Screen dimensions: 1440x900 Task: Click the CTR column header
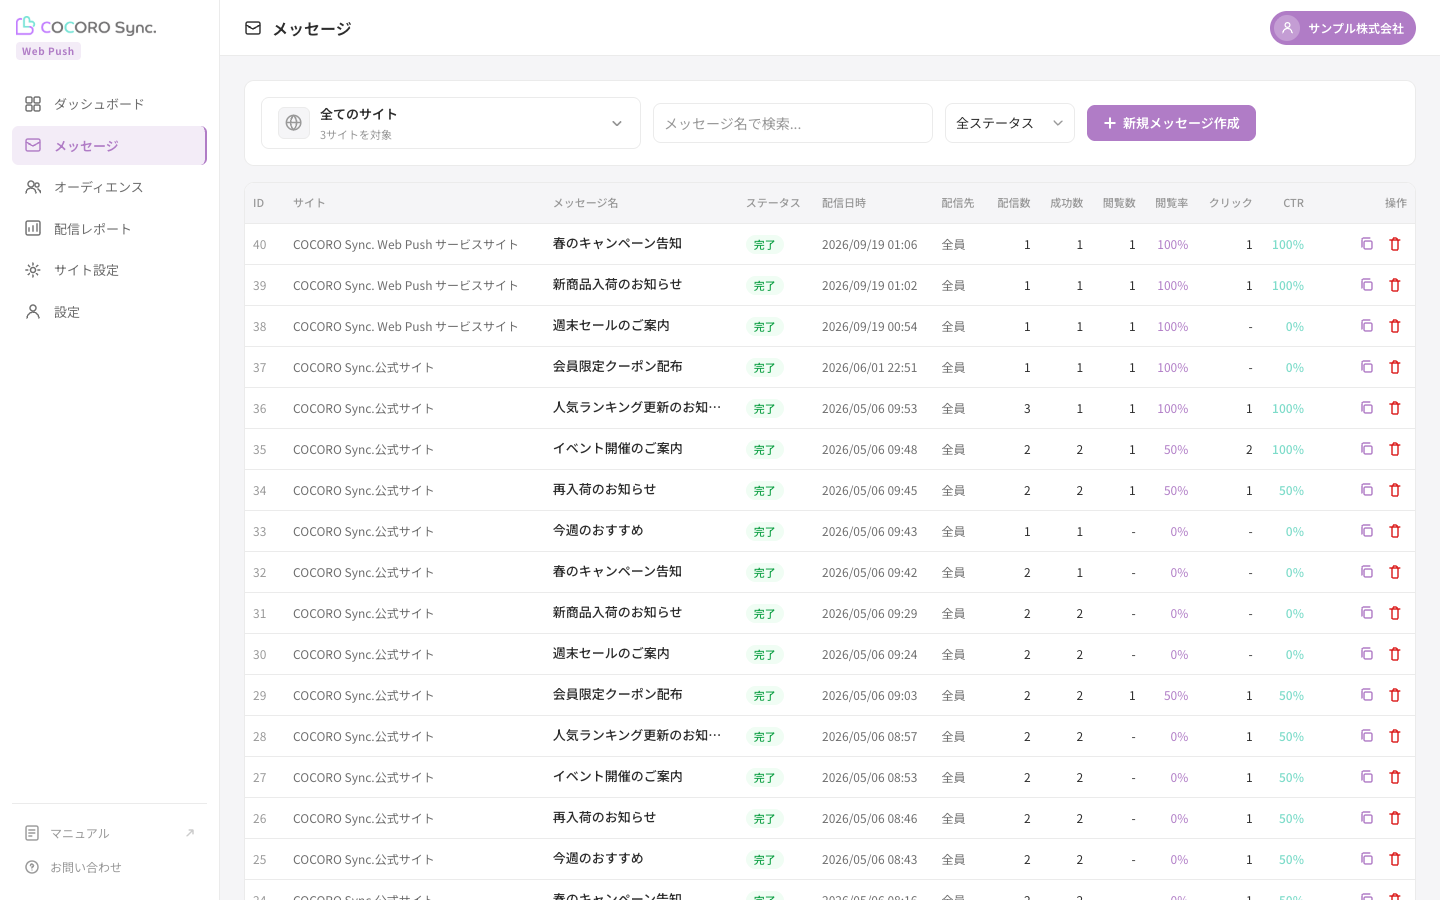[x=1293, y=203]
